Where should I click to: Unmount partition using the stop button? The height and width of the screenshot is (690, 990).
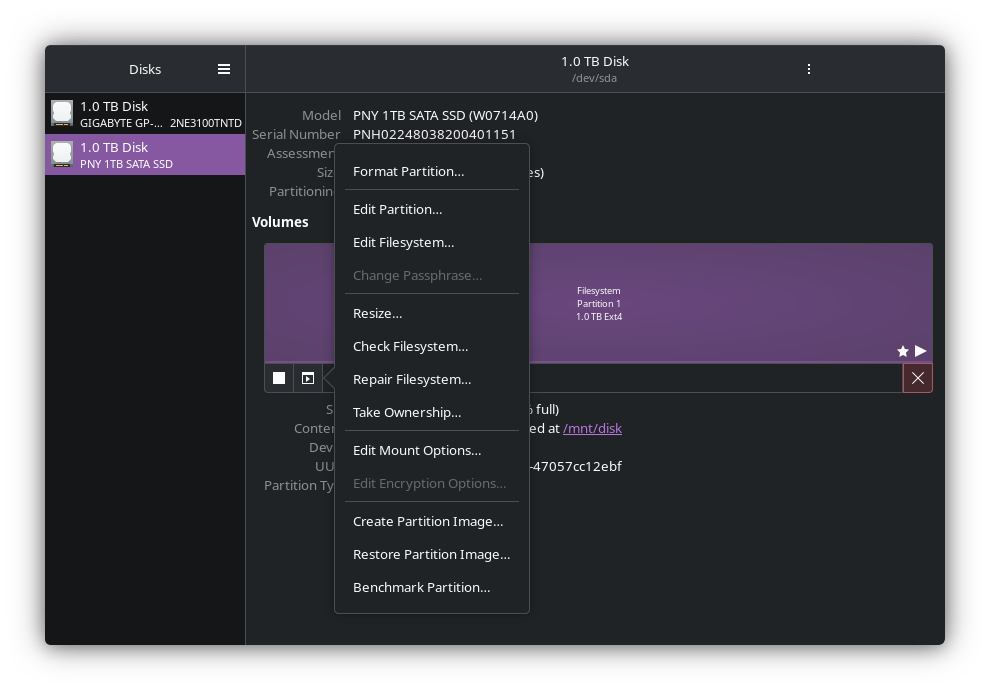[x=279, y=378]
